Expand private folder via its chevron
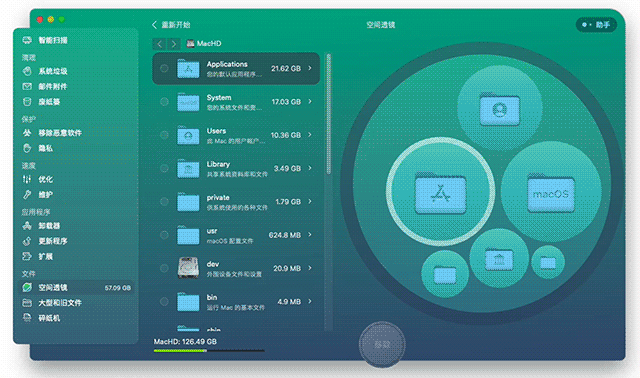 point(310,201)
